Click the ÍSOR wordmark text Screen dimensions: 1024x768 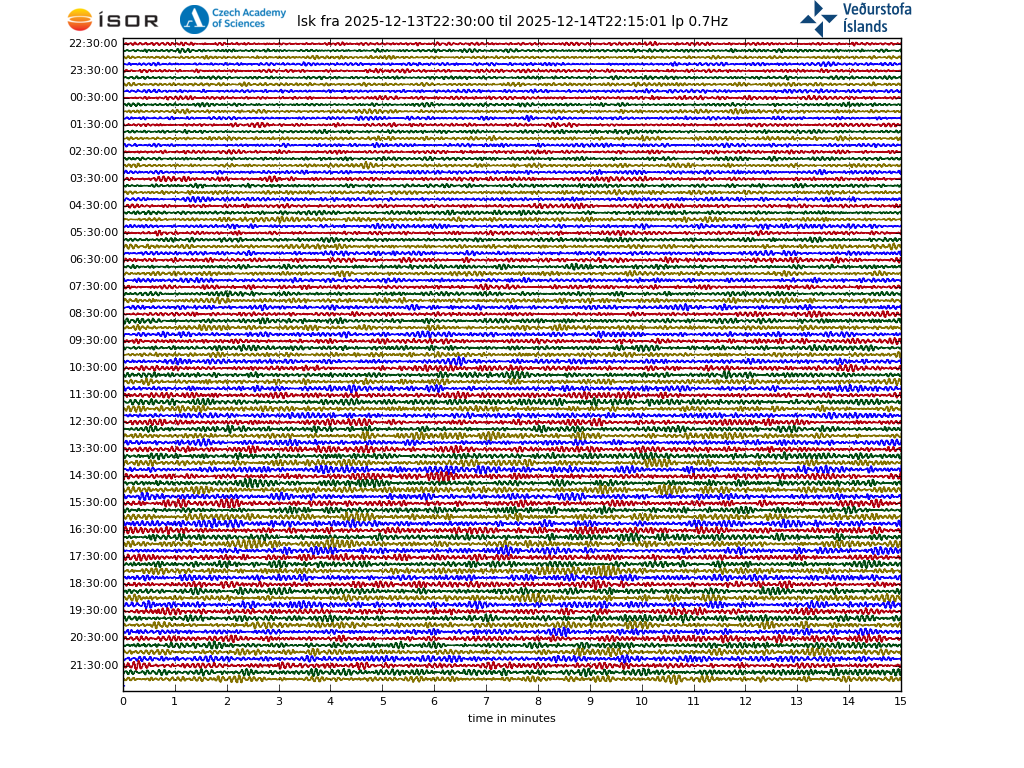(128, 21)
